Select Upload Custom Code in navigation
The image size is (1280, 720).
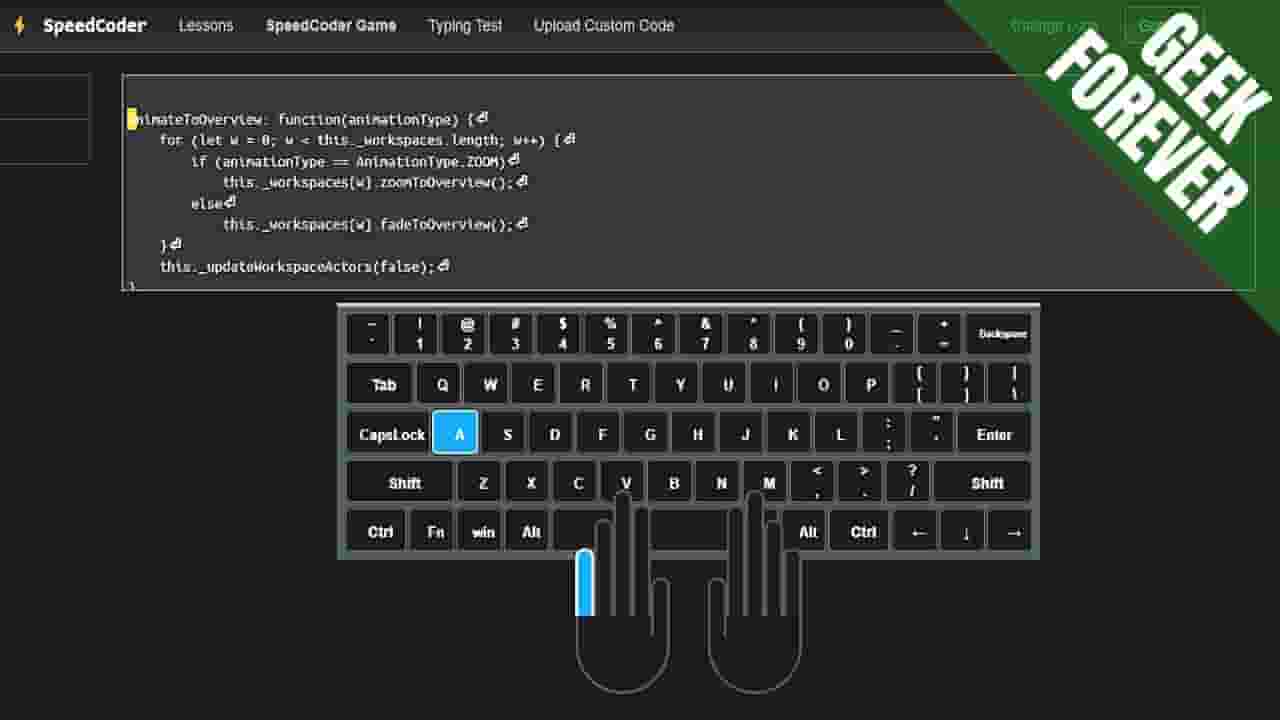tap(604, 26)
